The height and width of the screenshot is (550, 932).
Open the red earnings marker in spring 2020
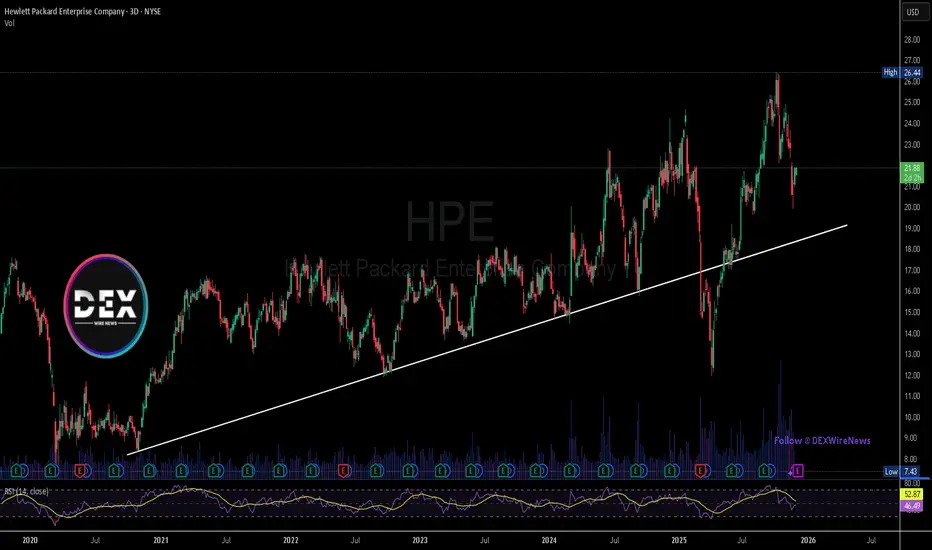tap(80, 471)
